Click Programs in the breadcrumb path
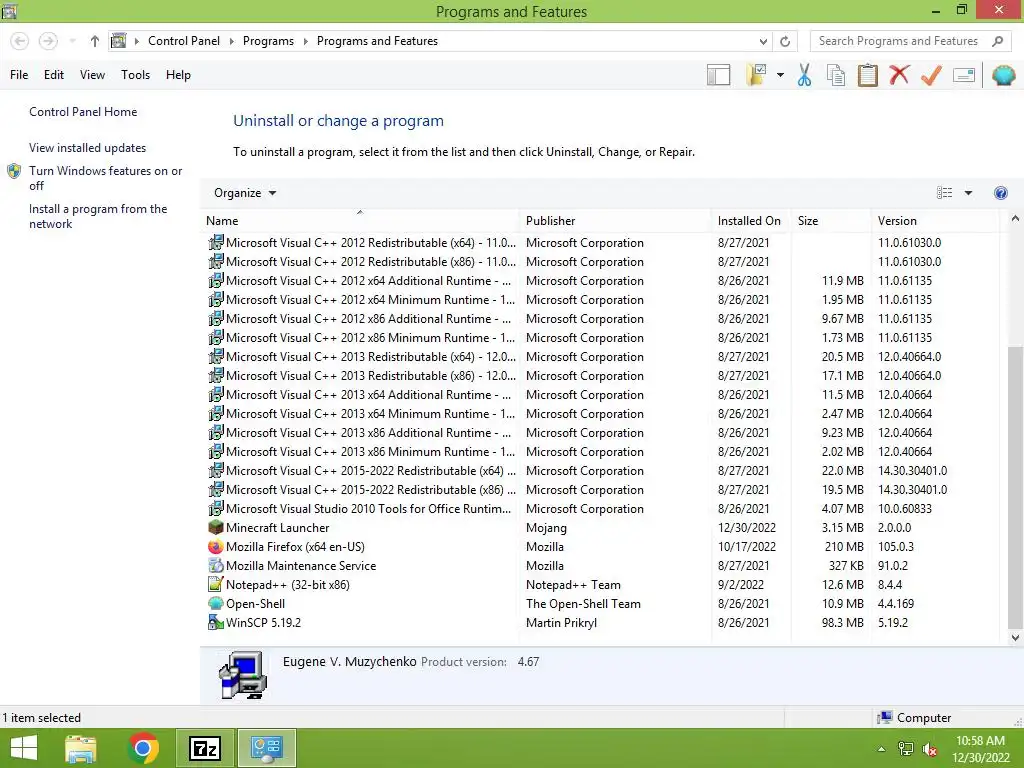Viewport: 1024px width, 768px height. 268,40
